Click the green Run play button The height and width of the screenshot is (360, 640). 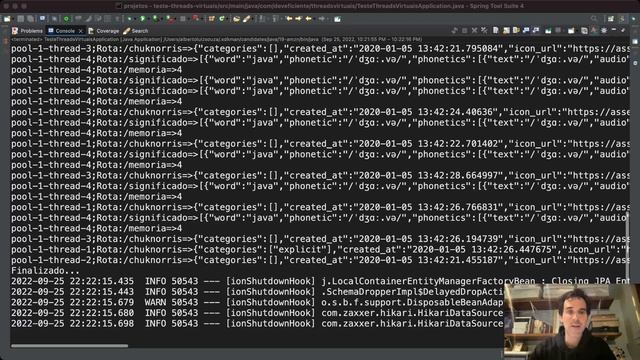pyautogui.click(x=142, y=19)
